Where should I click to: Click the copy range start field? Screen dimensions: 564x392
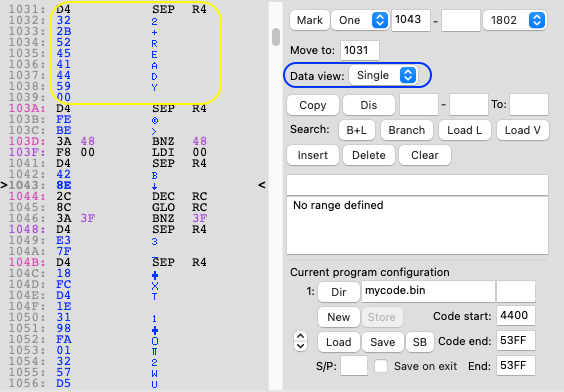pyautogui.click(x=419, y=105)
